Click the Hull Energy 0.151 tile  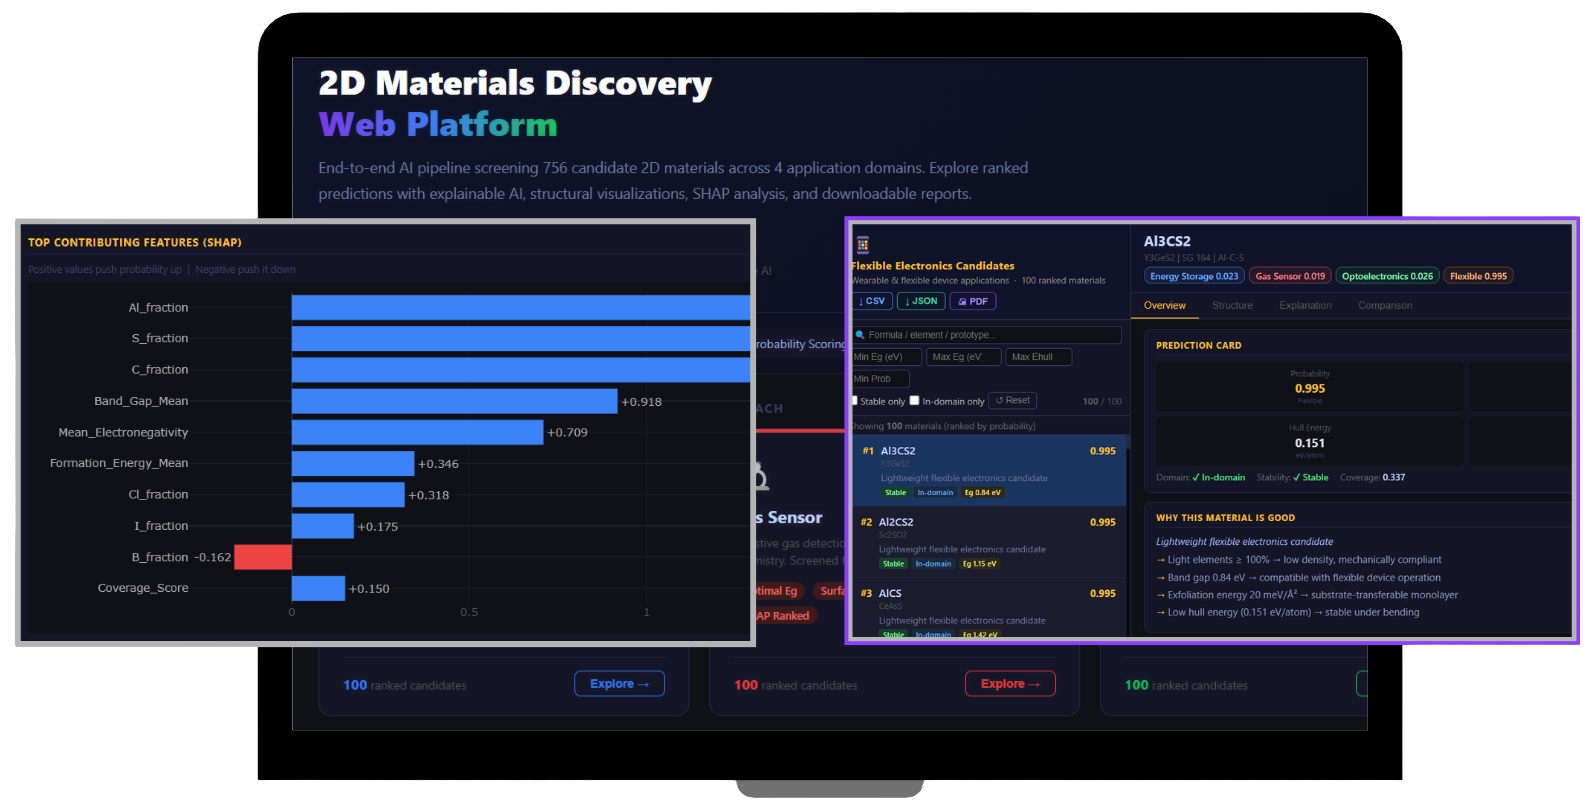[x=1310, y=441]
